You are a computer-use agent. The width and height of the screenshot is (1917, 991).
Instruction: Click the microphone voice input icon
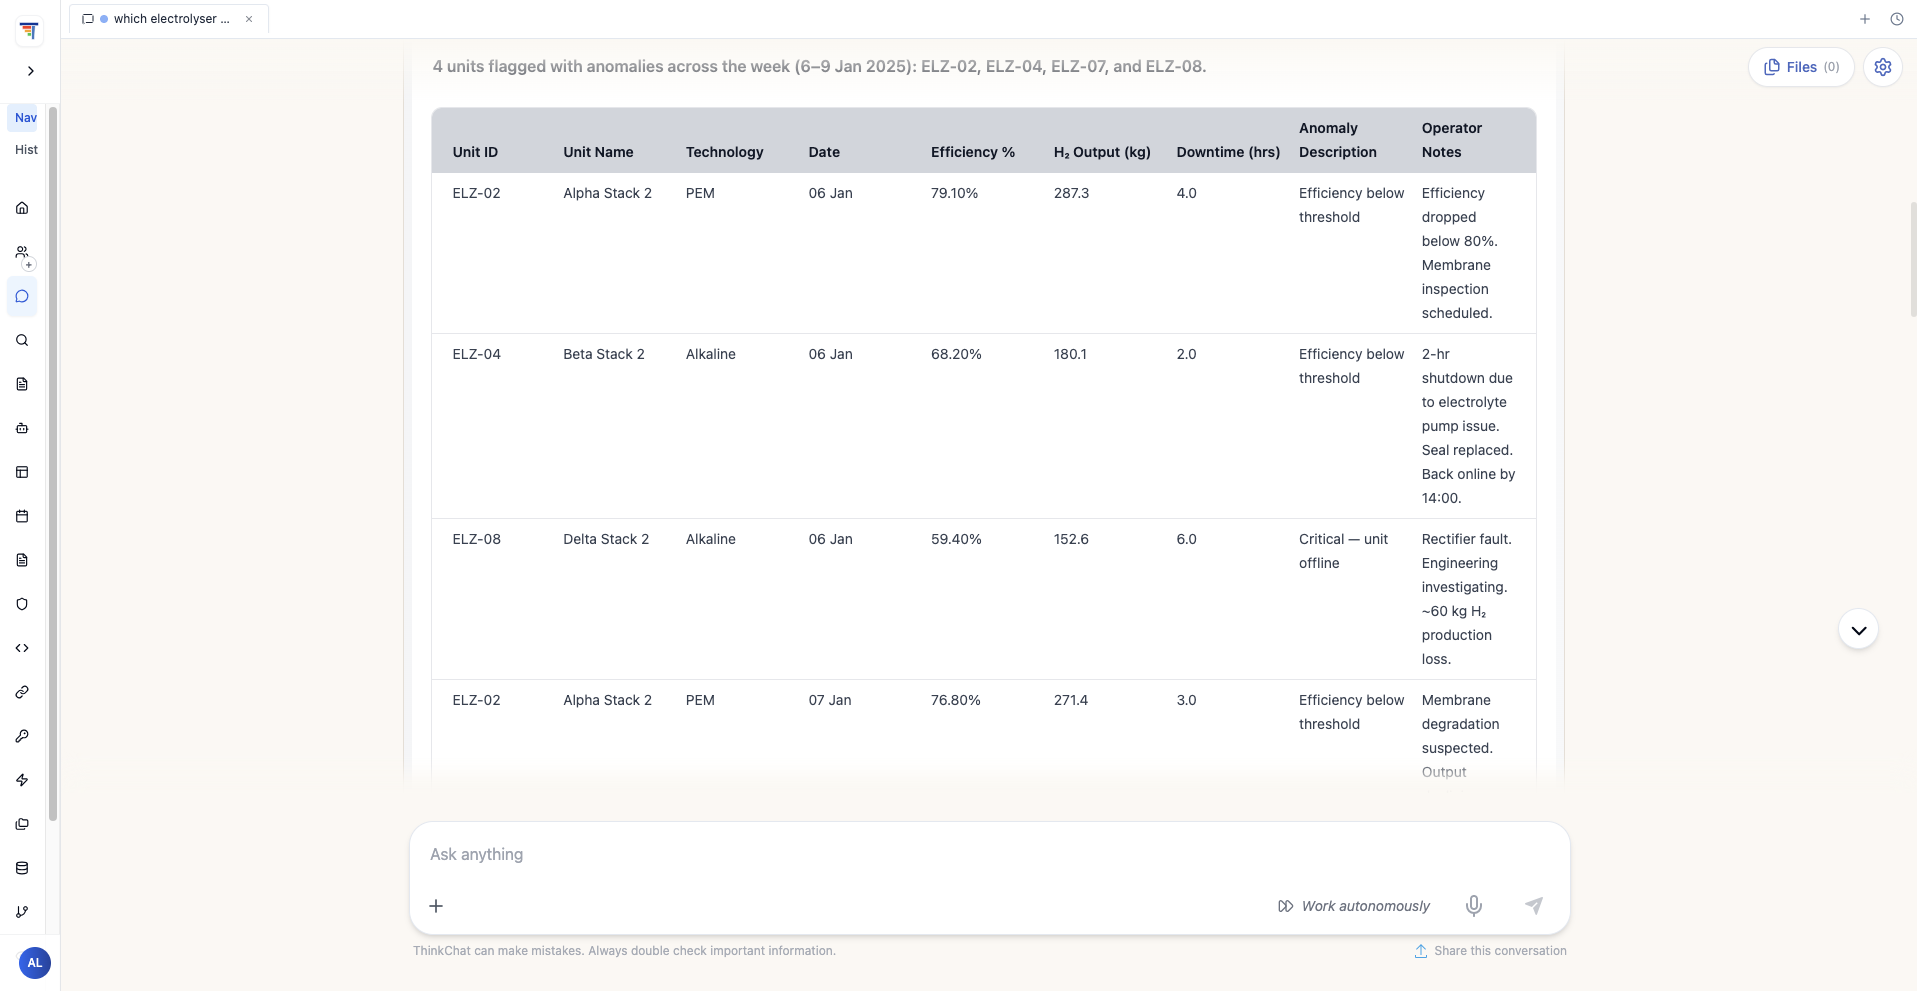pyautogui.click(x=1474, y=906)
